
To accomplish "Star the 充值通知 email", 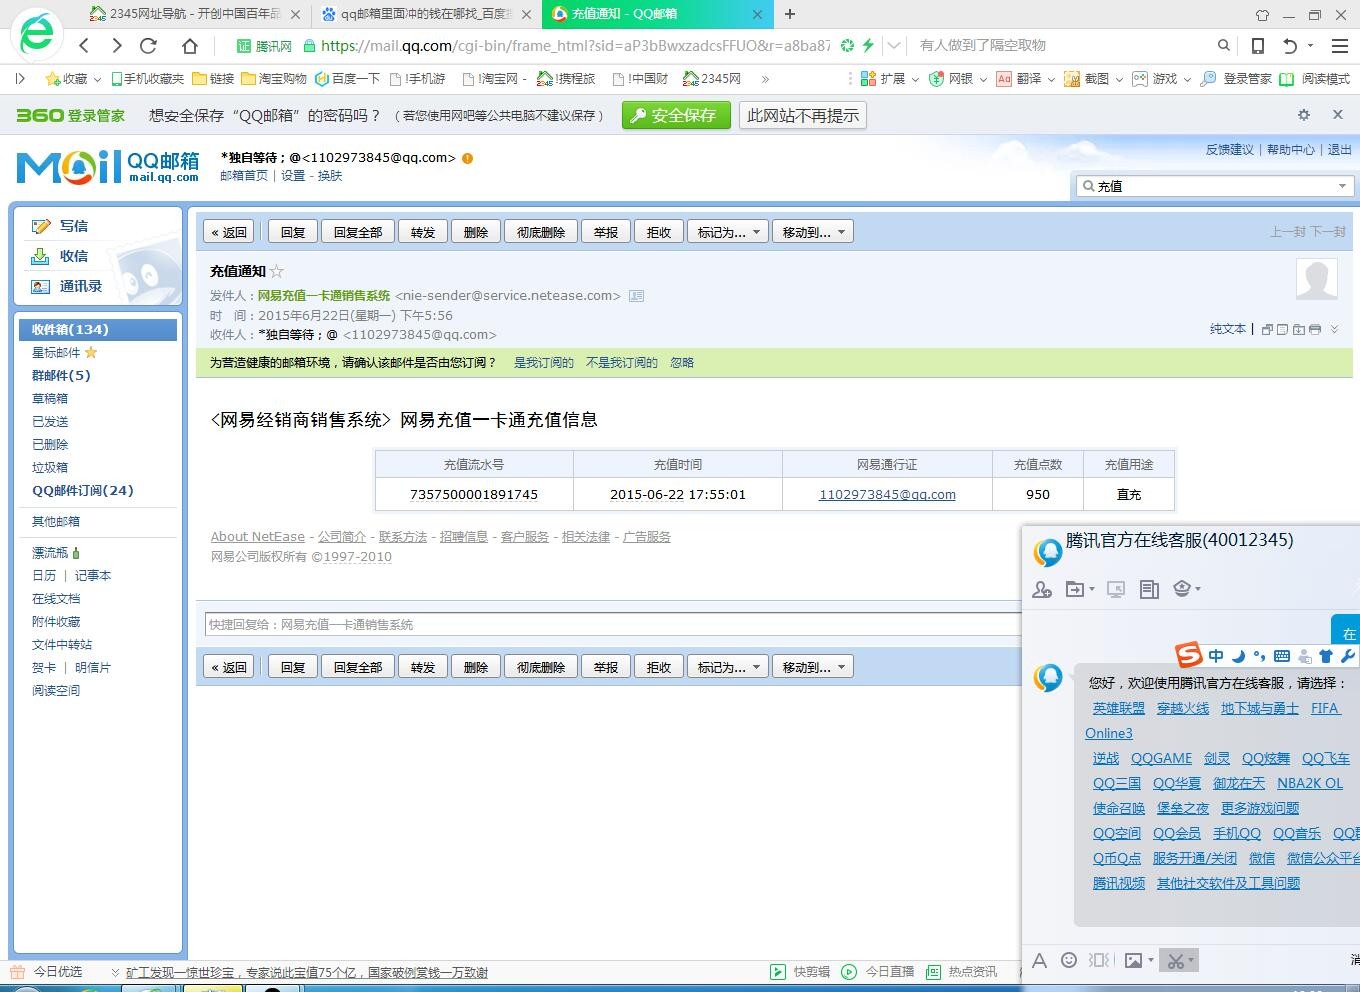I will (x=277, y=271).
